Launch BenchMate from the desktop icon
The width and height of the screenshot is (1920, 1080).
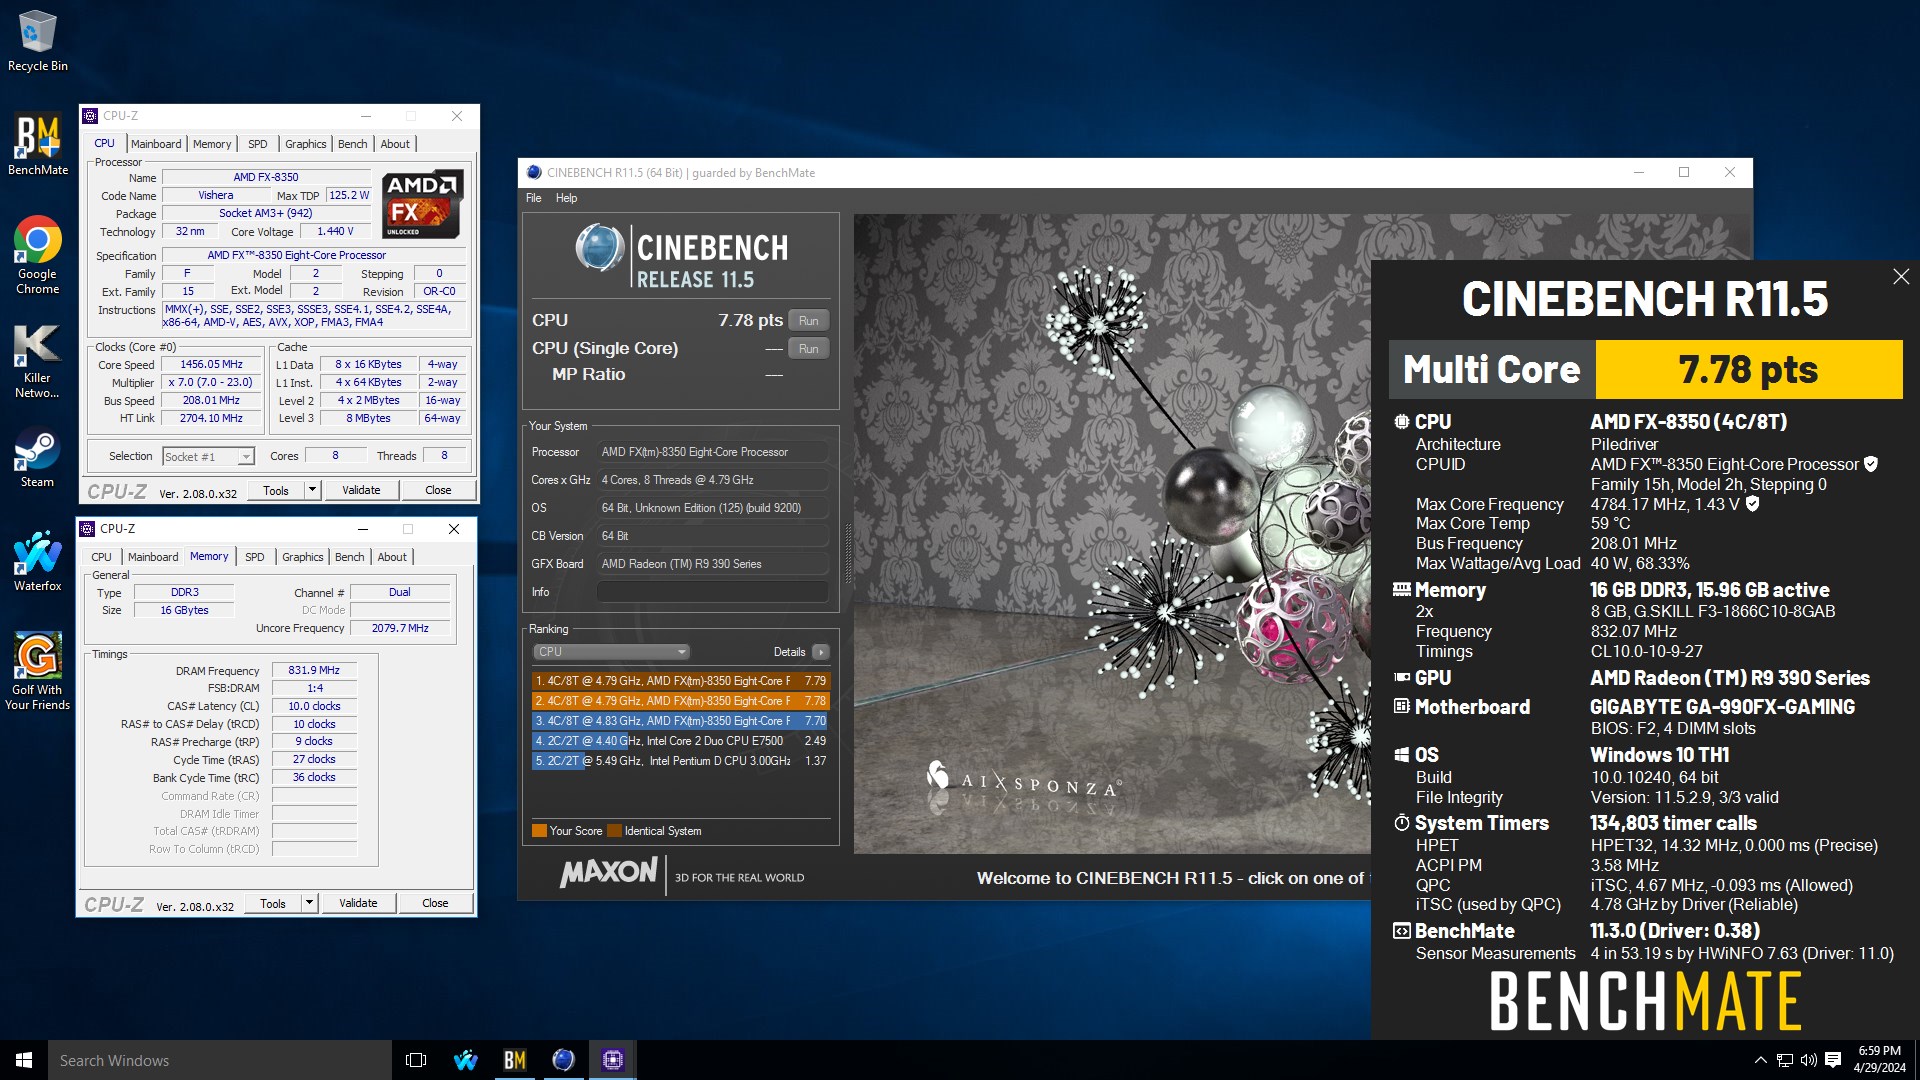[37, 145]
